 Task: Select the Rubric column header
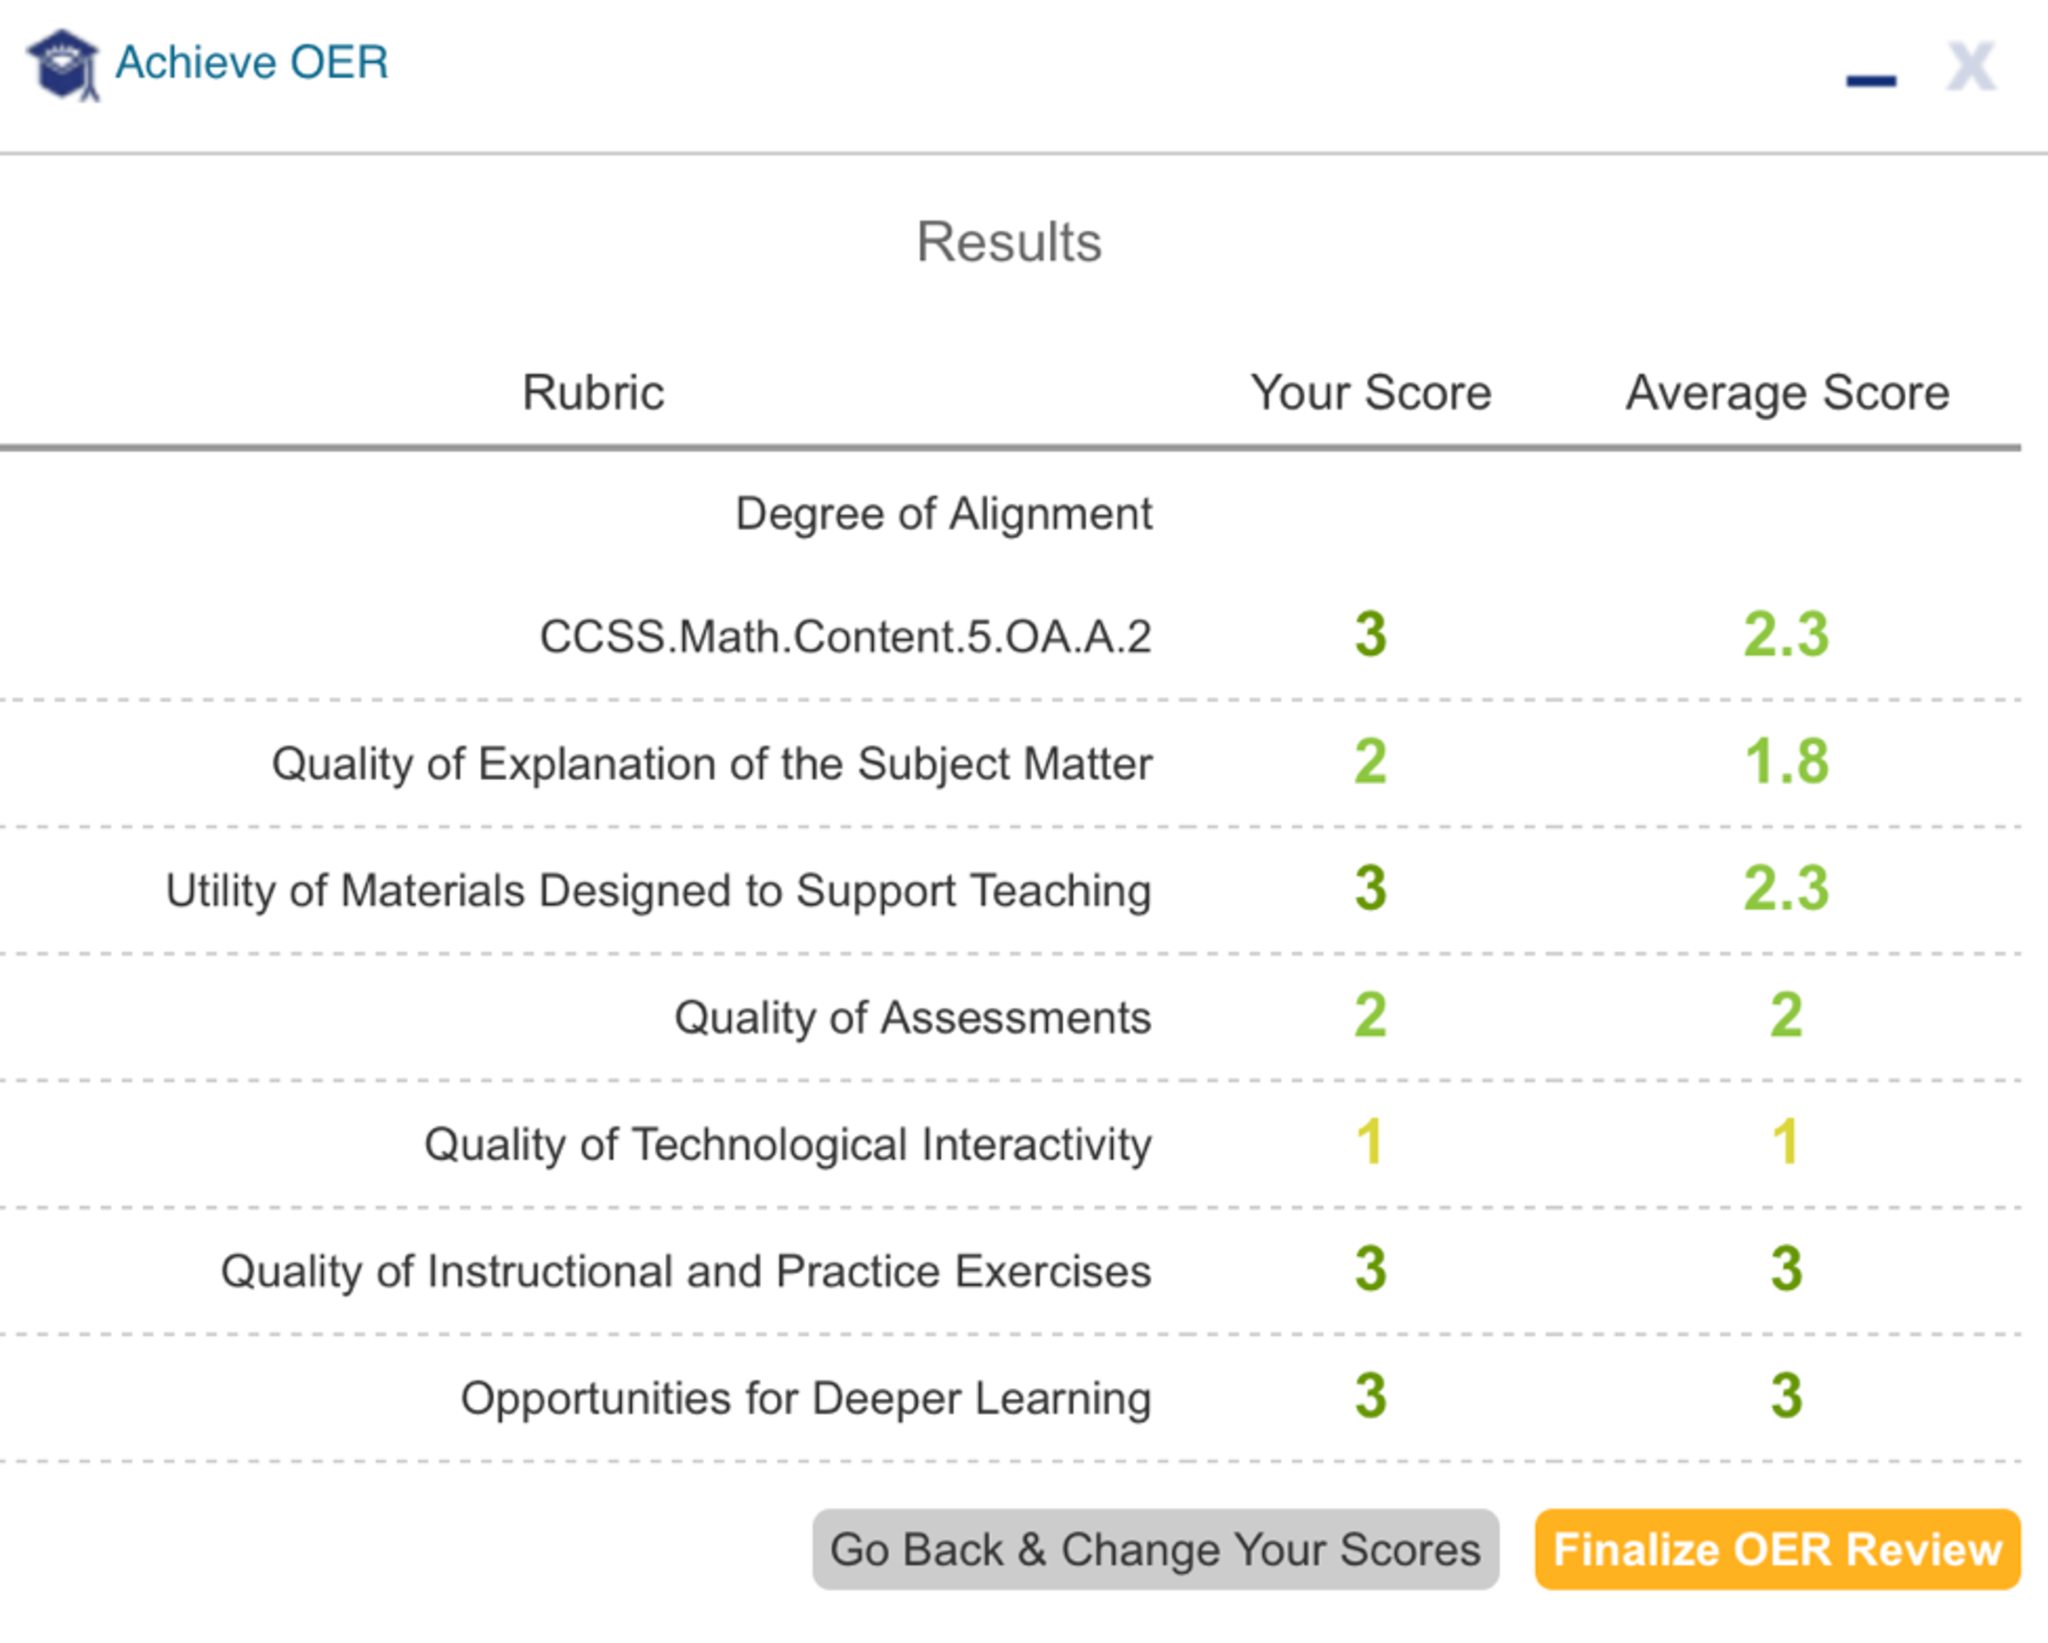(x=593, y=392)
